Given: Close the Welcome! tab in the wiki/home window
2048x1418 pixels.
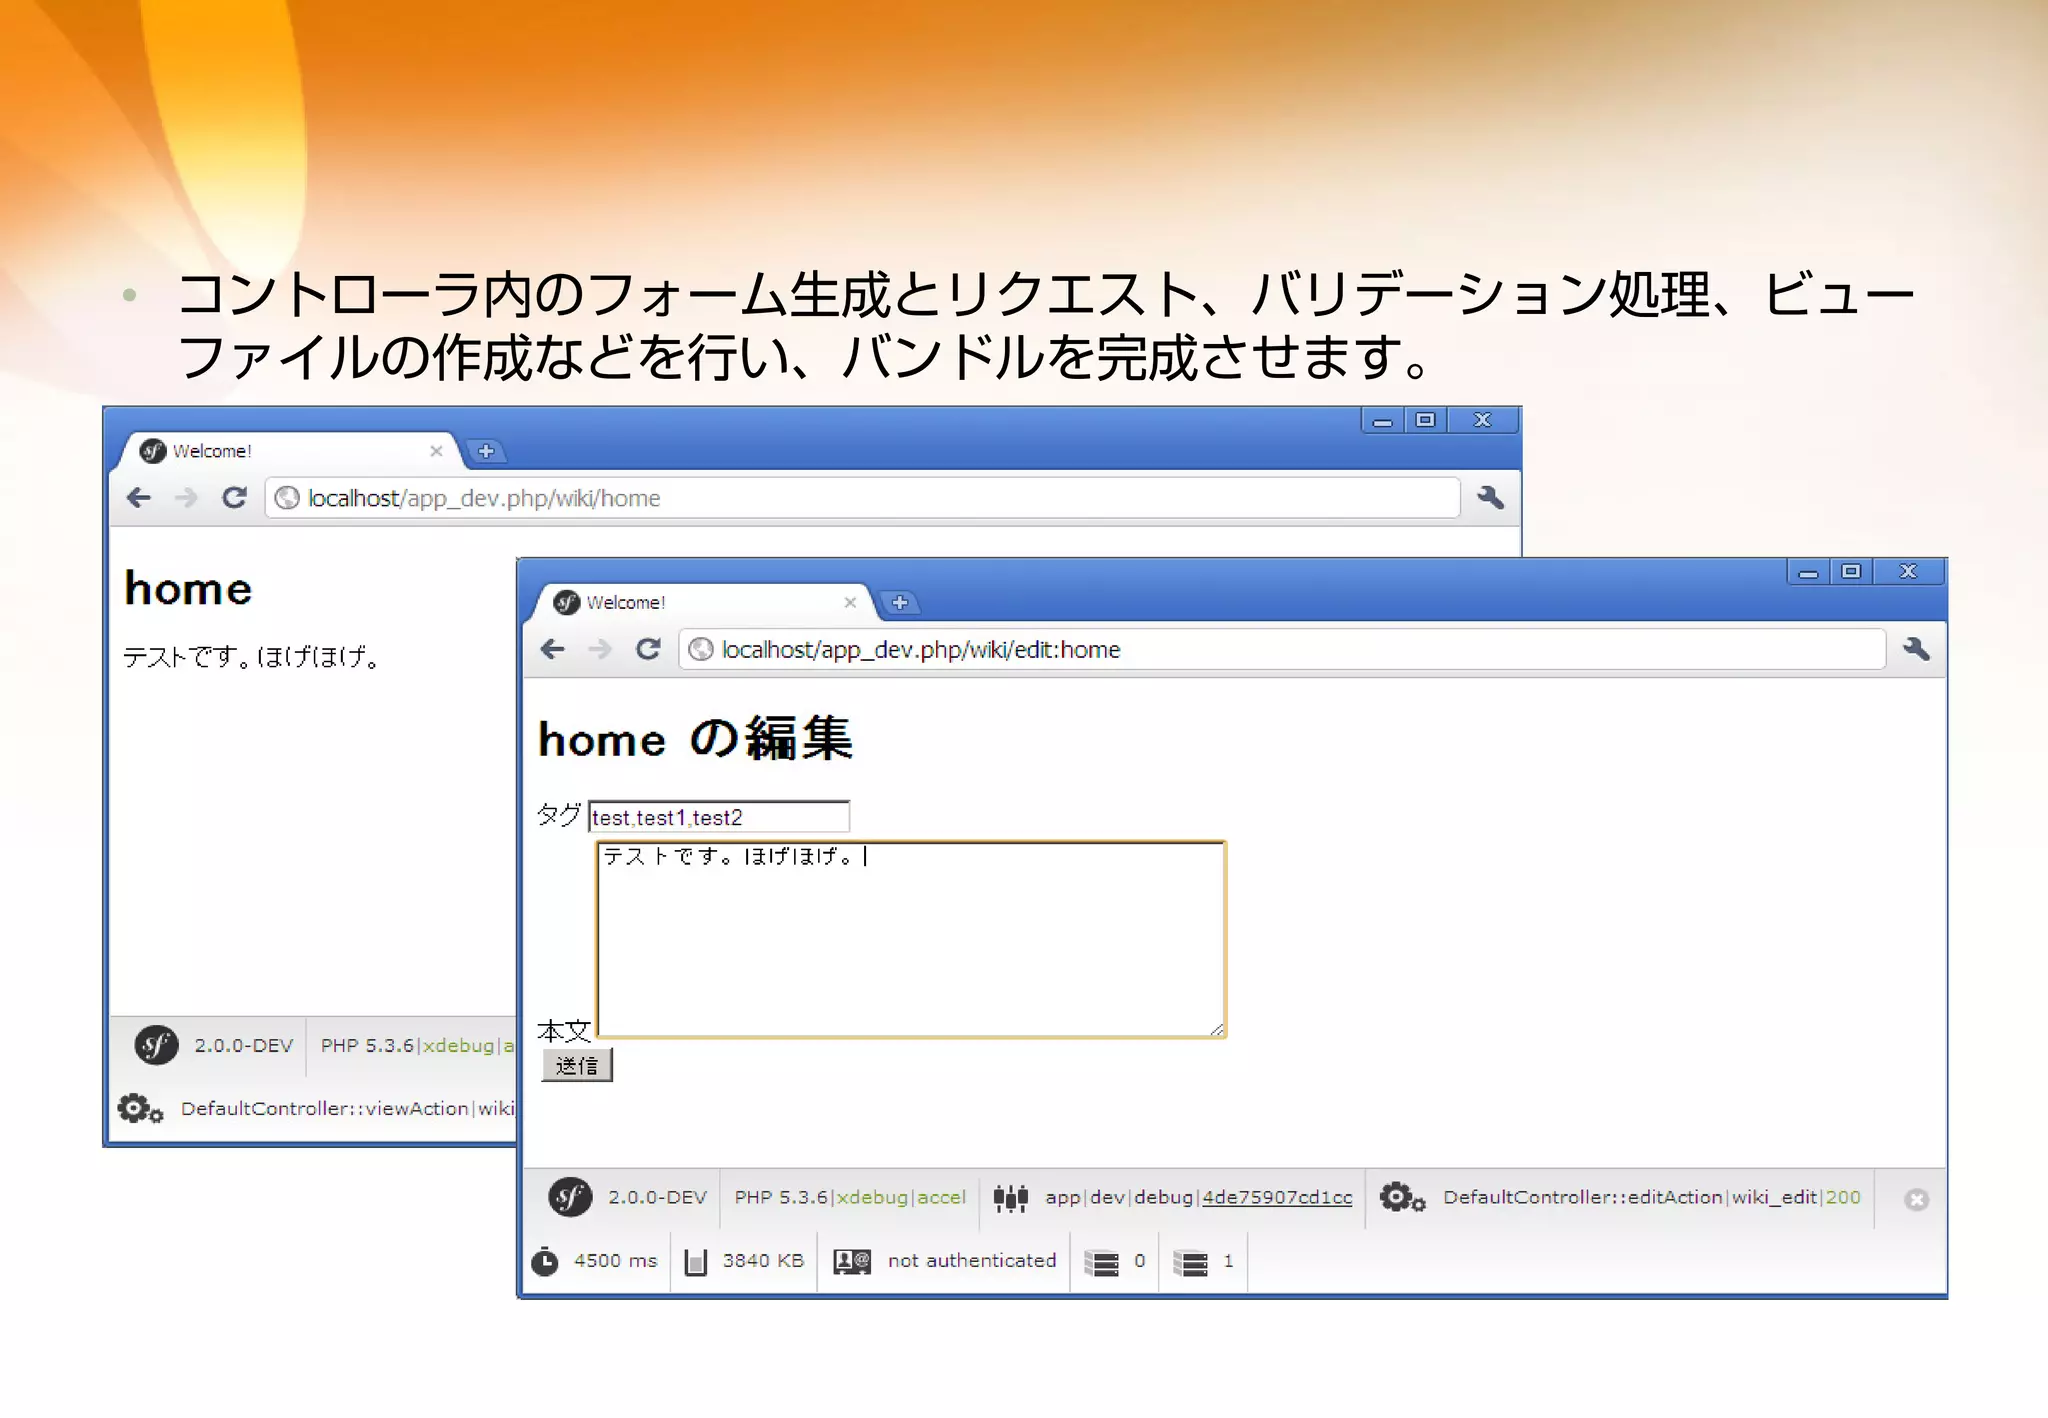Looking at the screenshot, I should 436,451.
